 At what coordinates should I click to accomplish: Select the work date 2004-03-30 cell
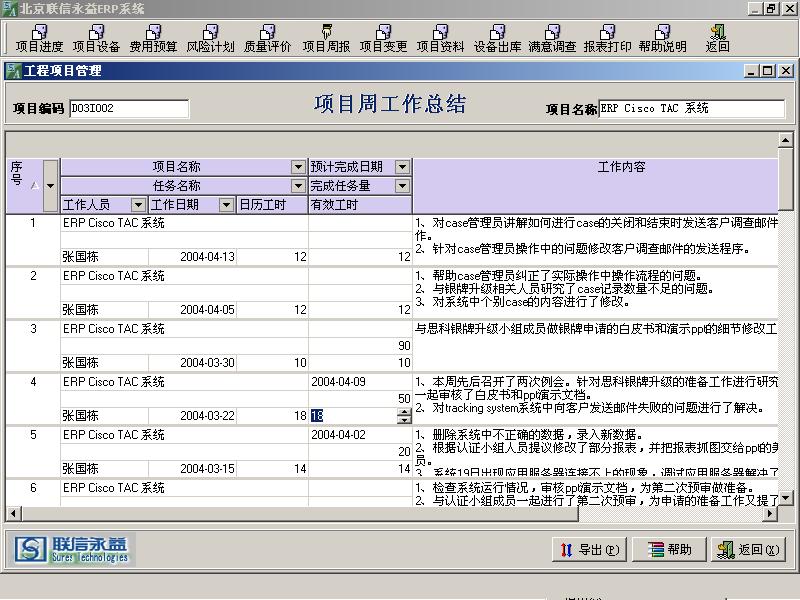click(x=192, y=363)
